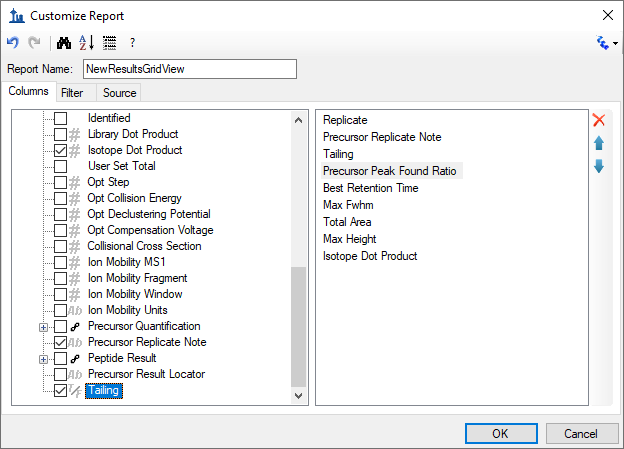Screen dimensions: 624x449
Task: Enable the Ion Mobility Units checkbox
Action: click(x=60, y=310)
